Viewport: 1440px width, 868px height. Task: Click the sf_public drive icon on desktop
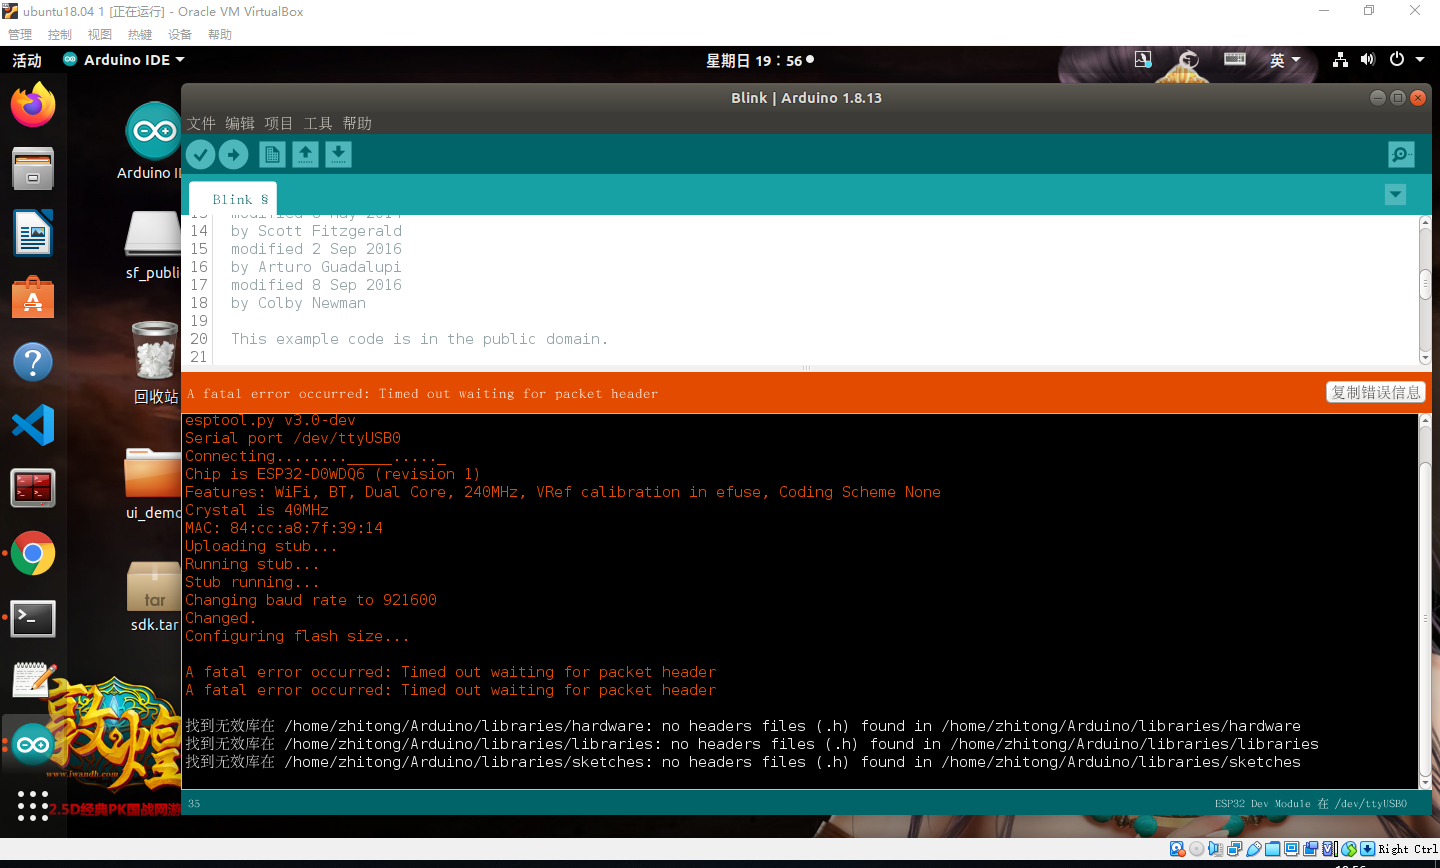tap(153, 233)
